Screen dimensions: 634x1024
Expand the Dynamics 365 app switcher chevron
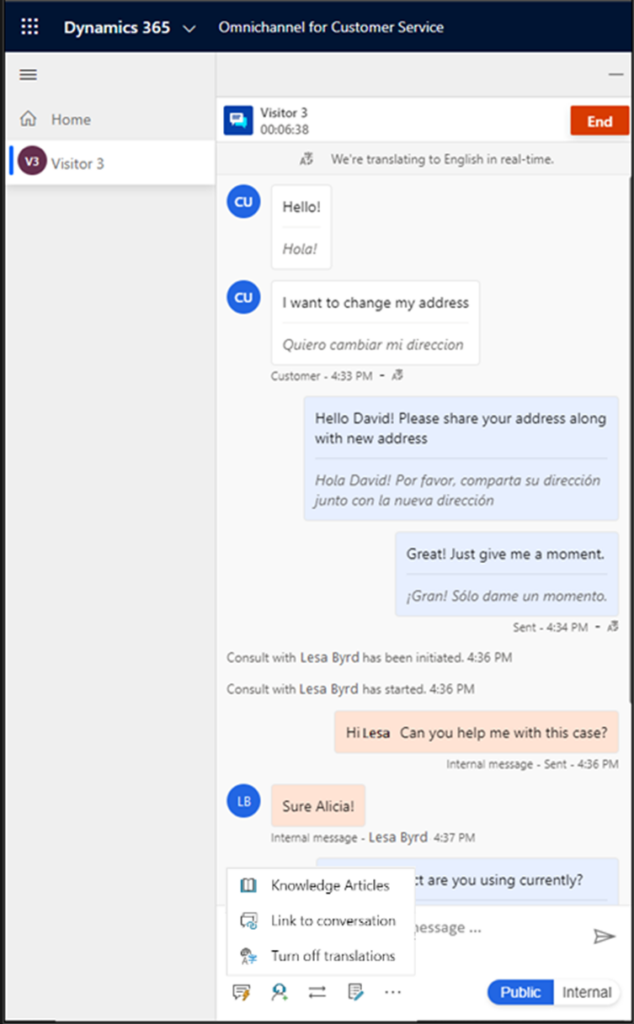189,28
